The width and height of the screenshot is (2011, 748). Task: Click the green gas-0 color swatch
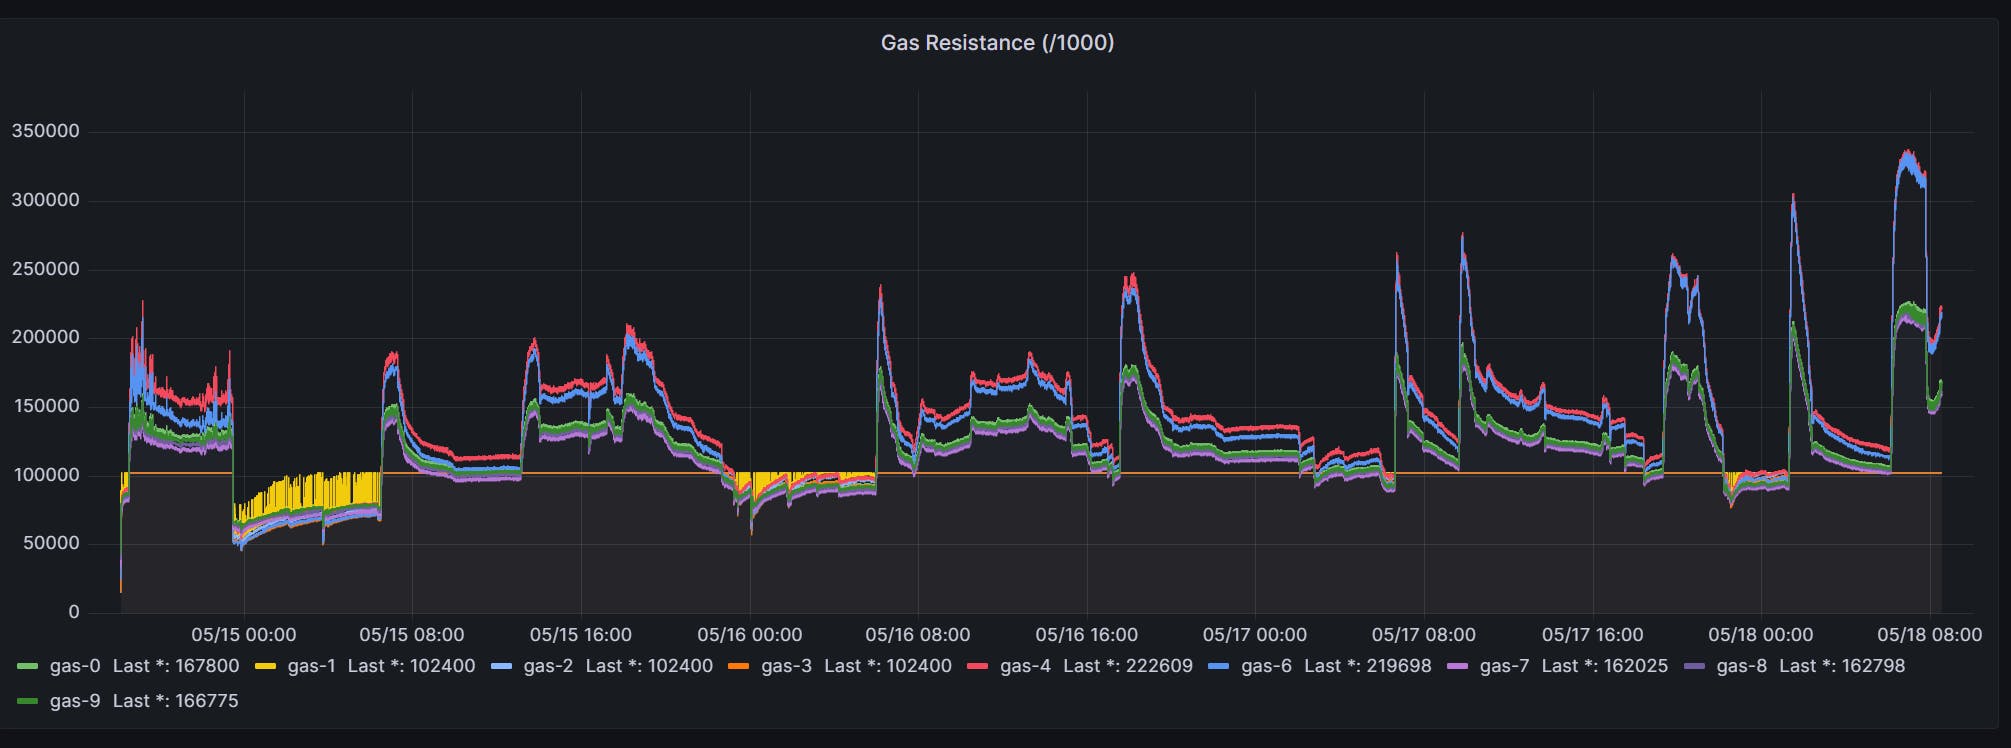[x=28, y=666]
